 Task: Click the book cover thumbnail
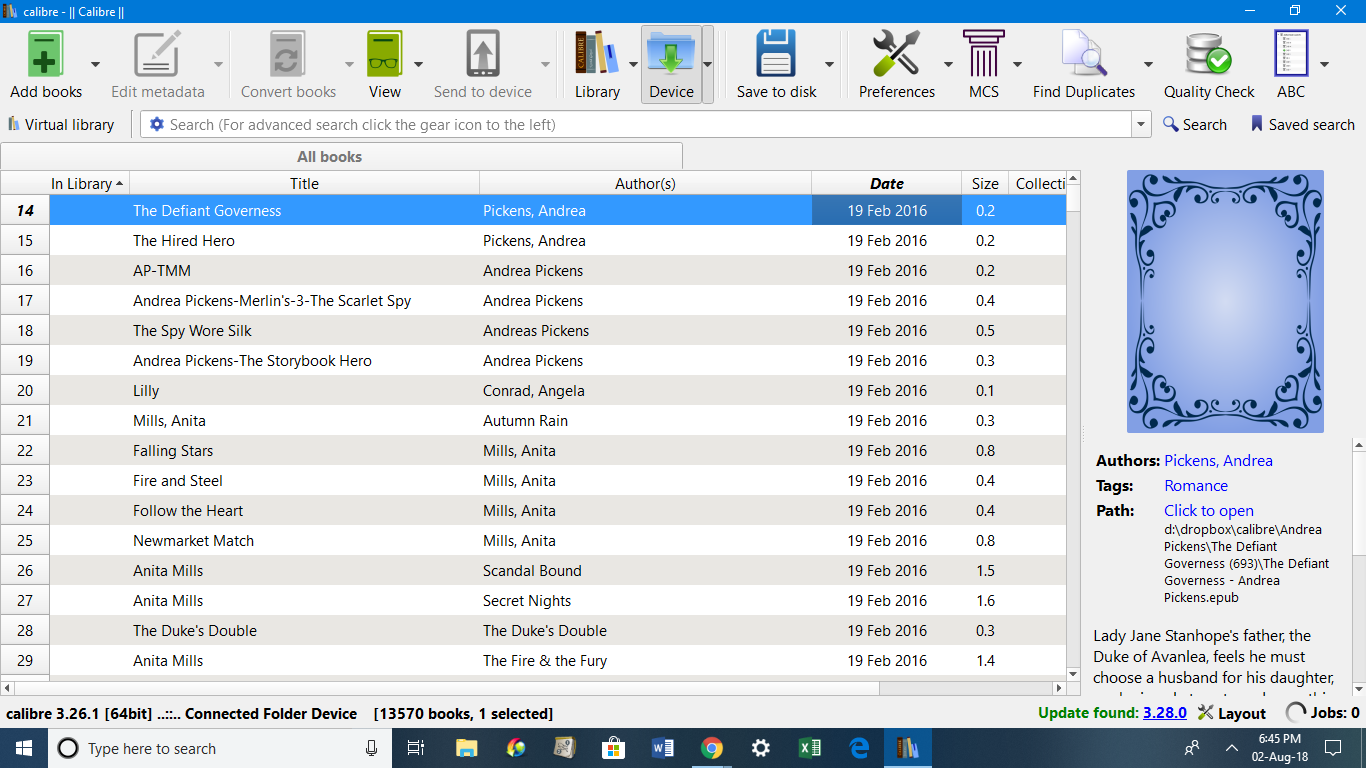click(x=1225, y=301)
